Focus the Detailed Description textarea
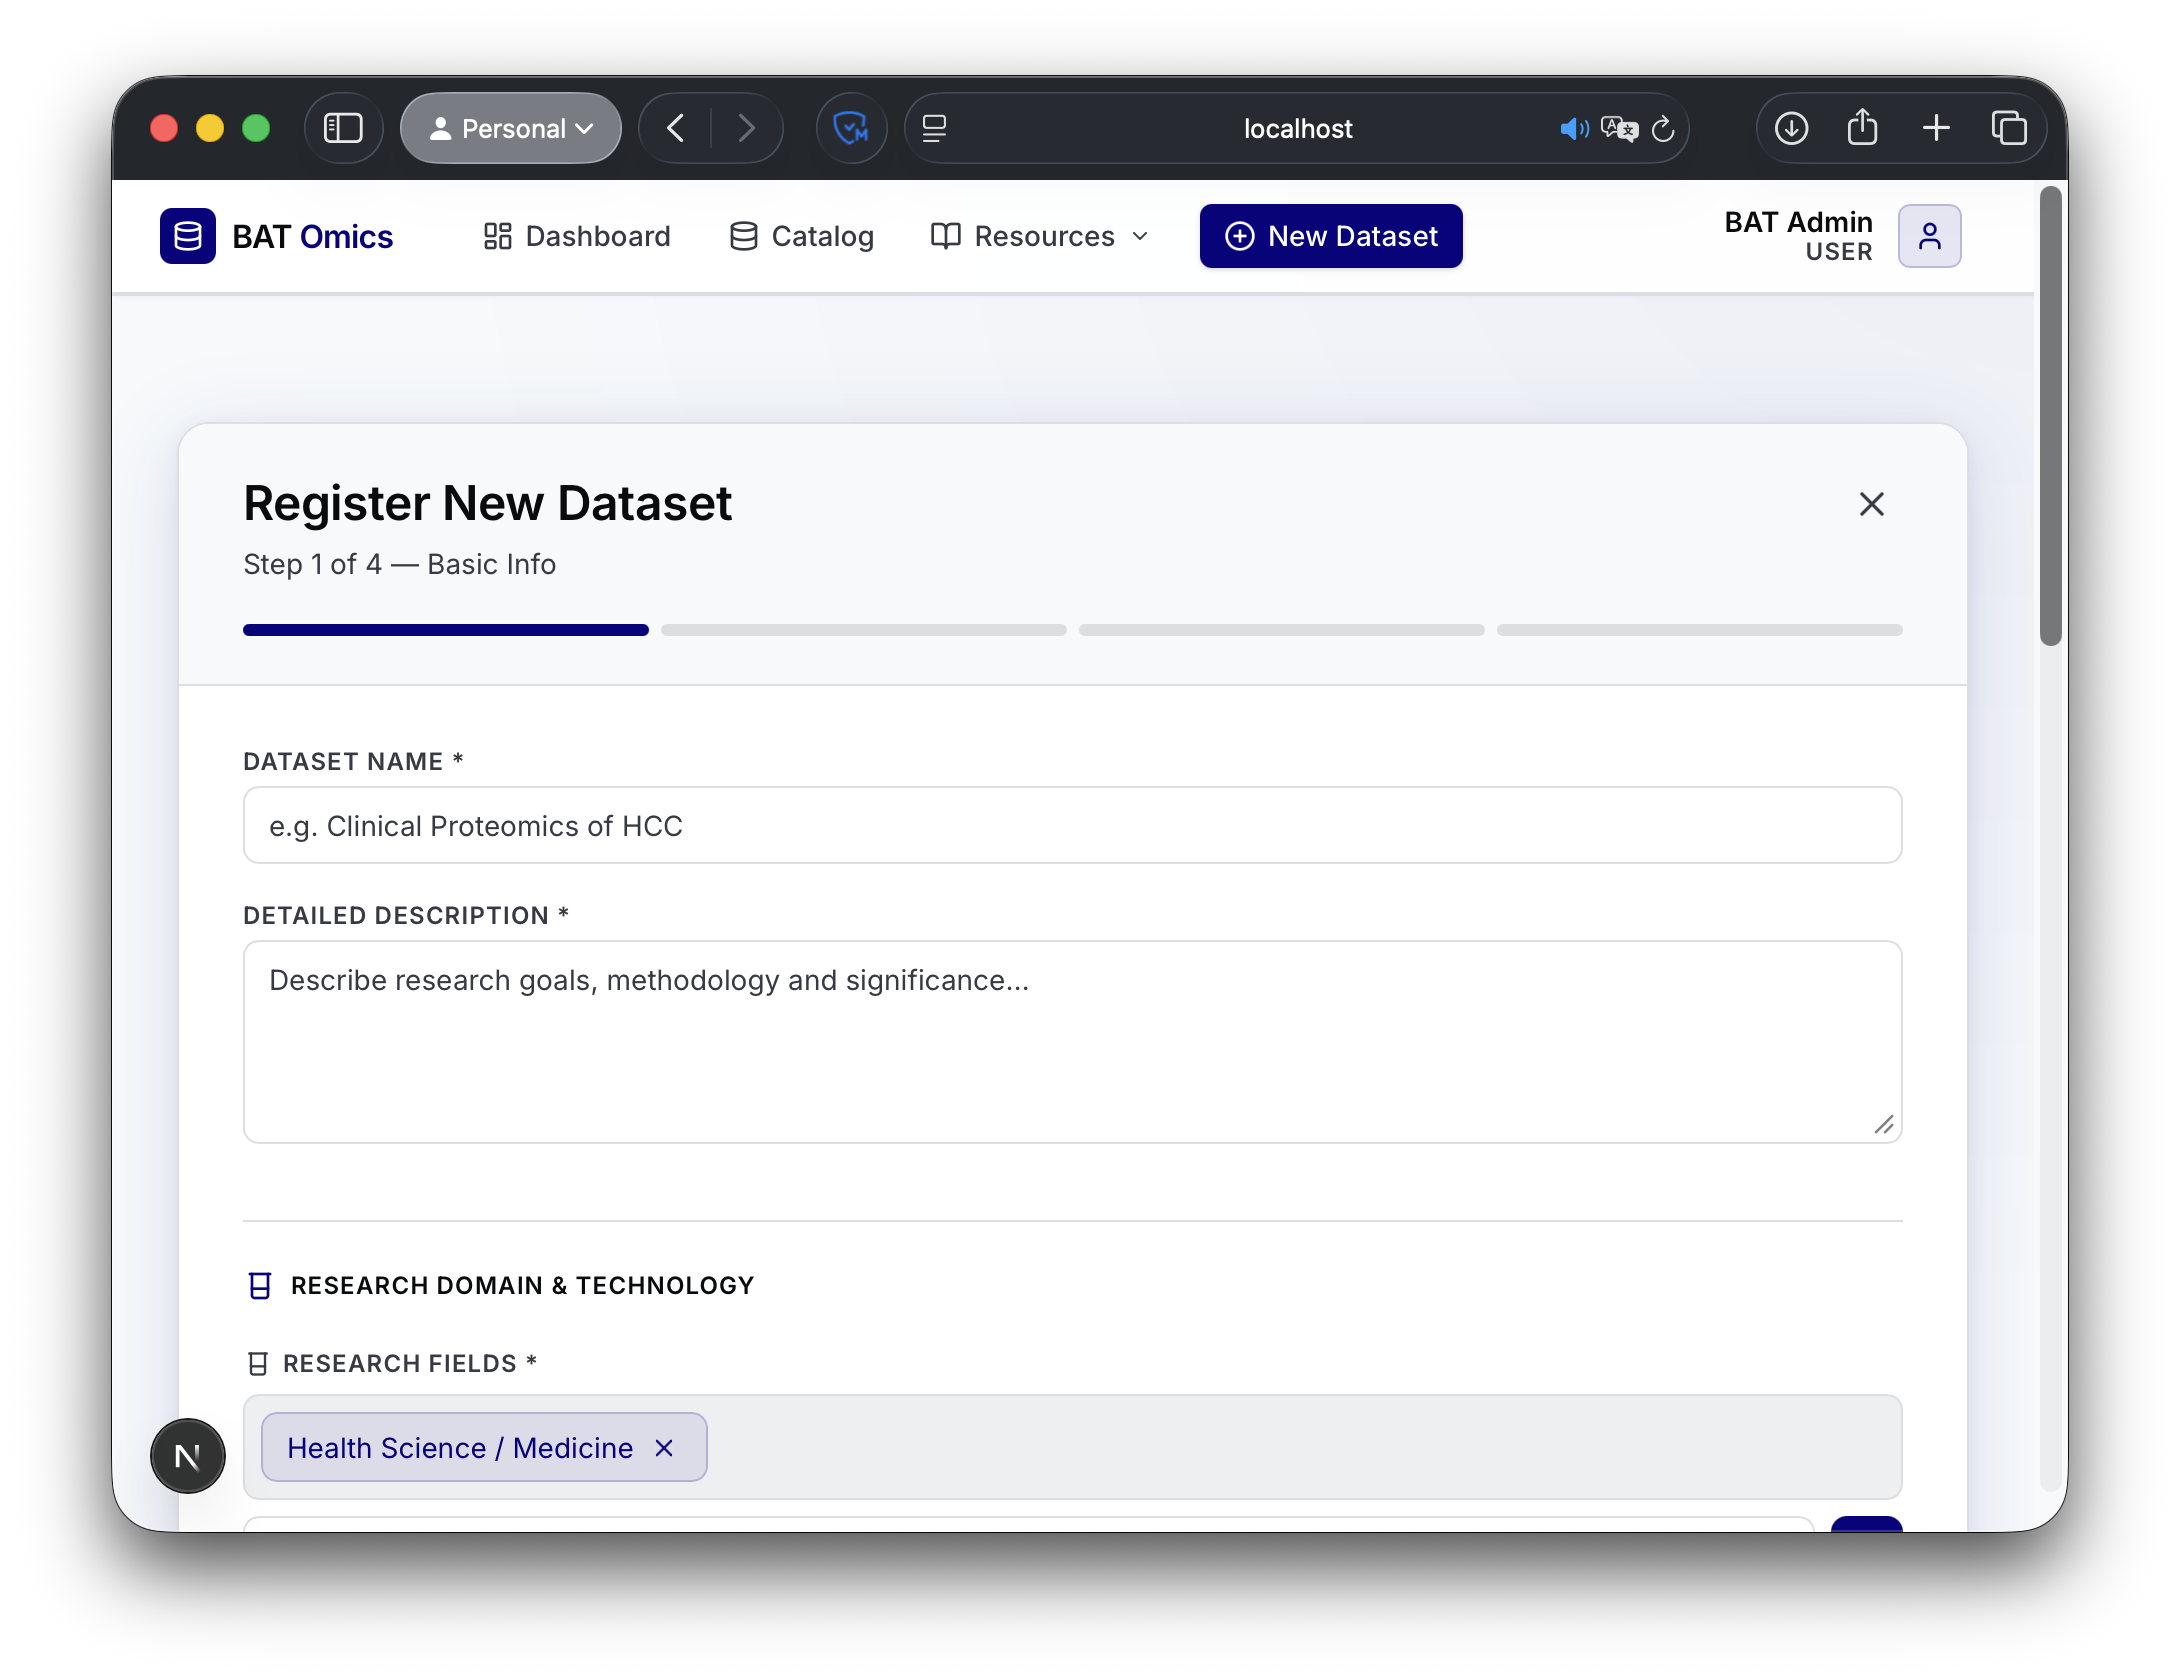 (1072, 1042)
